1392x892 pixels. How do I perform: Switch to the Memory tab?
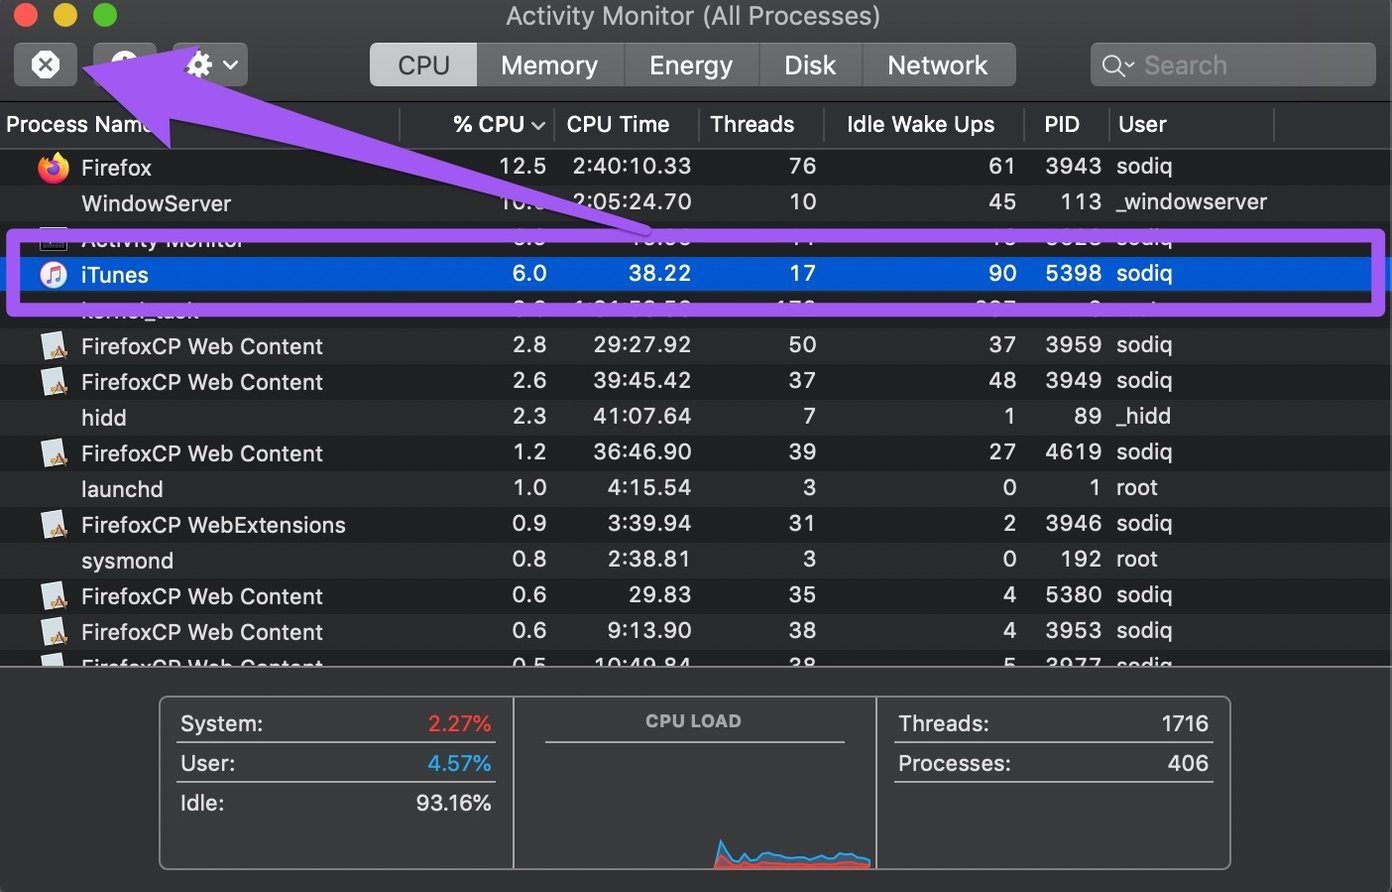point(549,65)
